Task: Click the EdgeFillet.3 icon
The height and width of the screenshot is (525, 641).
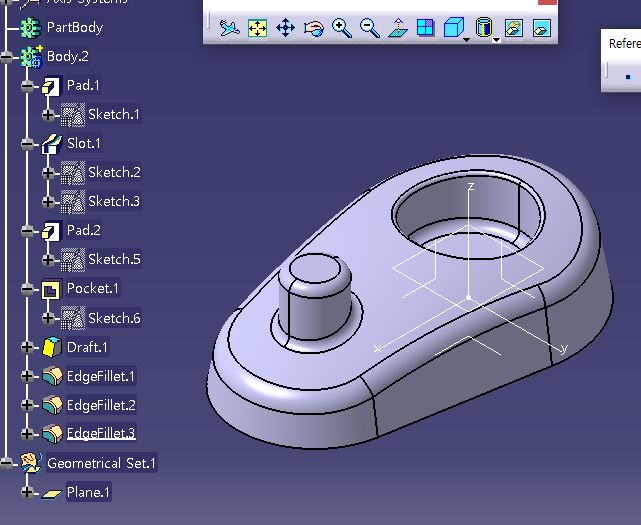Action: click(52, 434)
